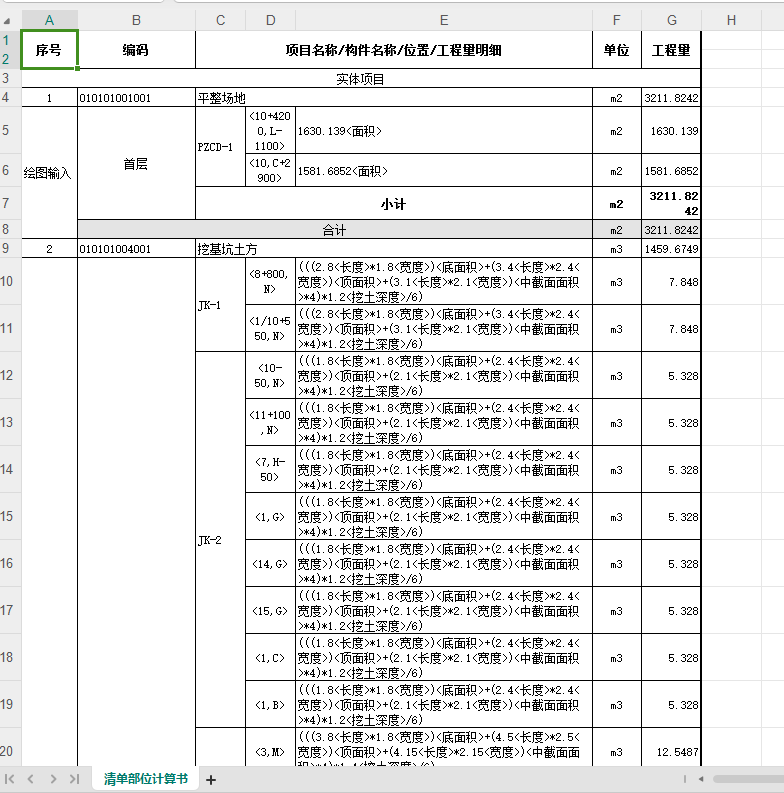The image size is (784, 793).
Task: Click the JK-1 cell
Action: click(220, 305)
